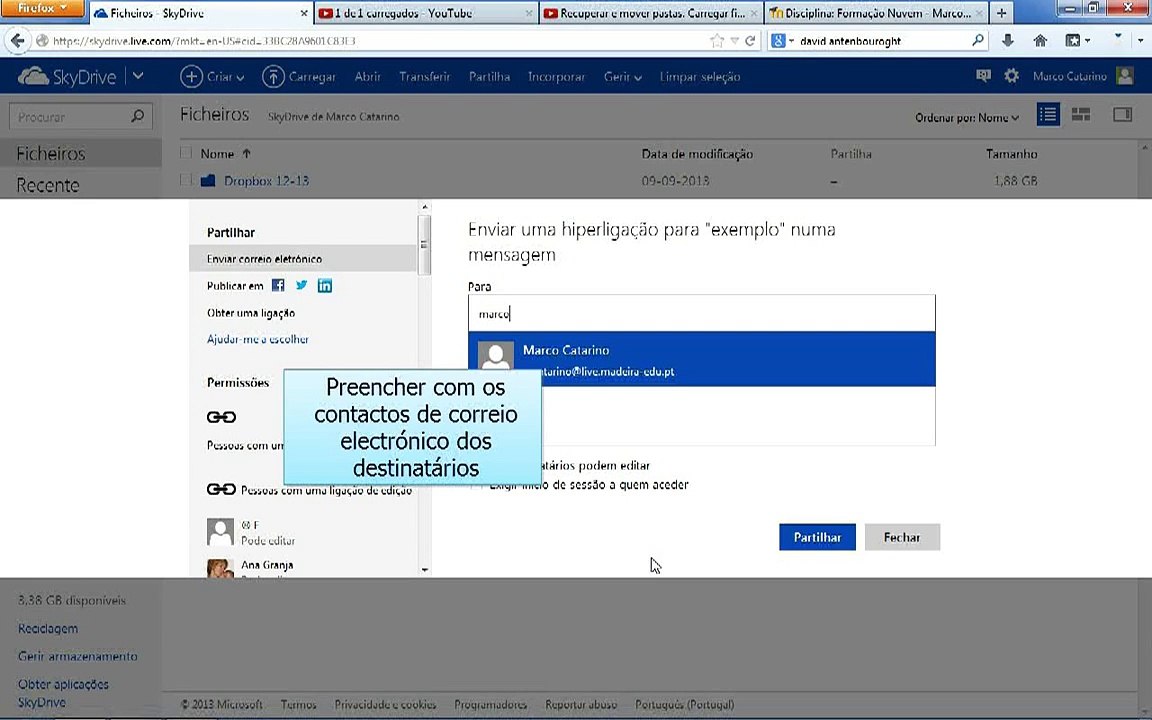
Task: Click Abrir in the toolbar
Action: click(x=367, y=76)
